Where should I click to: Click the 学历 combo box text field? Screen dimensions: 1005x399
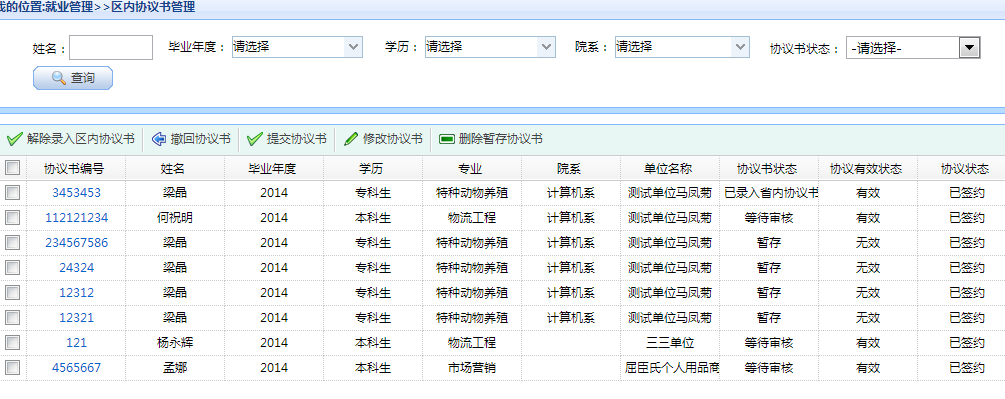tap(481, 47)
